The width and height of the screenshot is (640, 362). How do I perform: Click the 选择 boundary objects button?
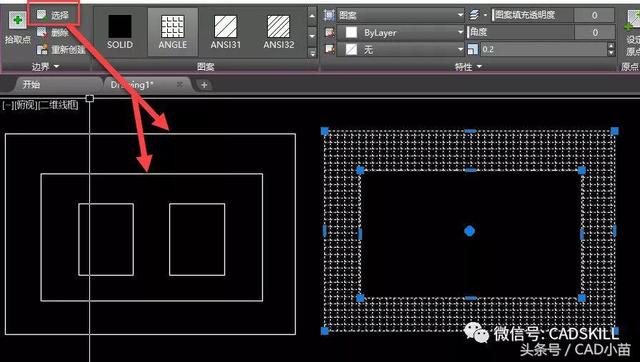pyautogui.click(x=53, y=16)
